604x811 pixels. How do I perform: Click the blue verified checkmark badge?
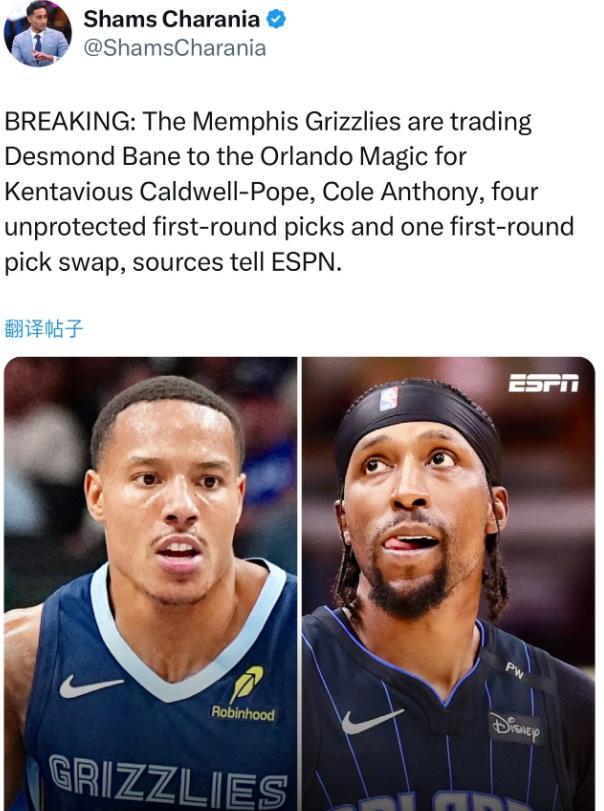276,20
